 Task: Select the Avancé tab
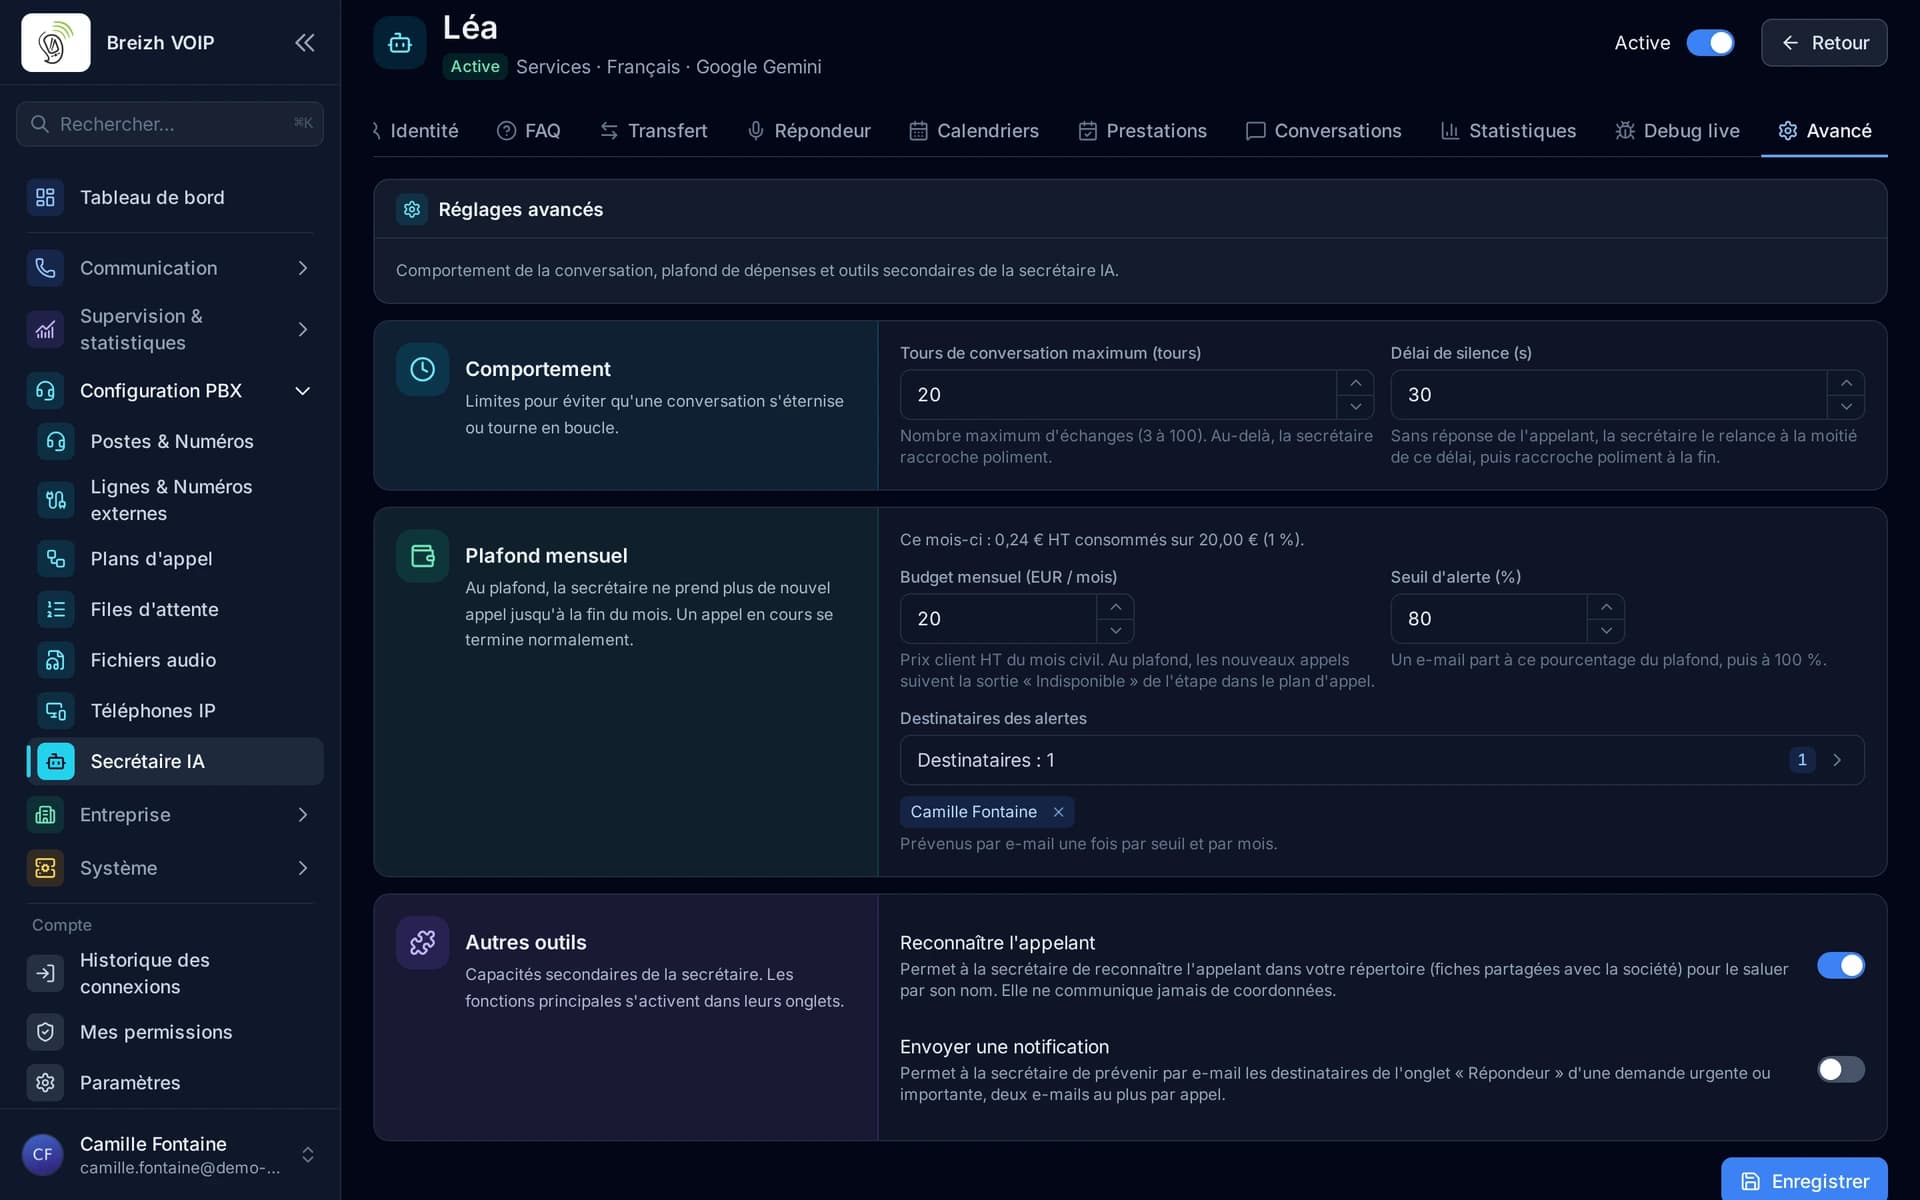(1825, 131)
